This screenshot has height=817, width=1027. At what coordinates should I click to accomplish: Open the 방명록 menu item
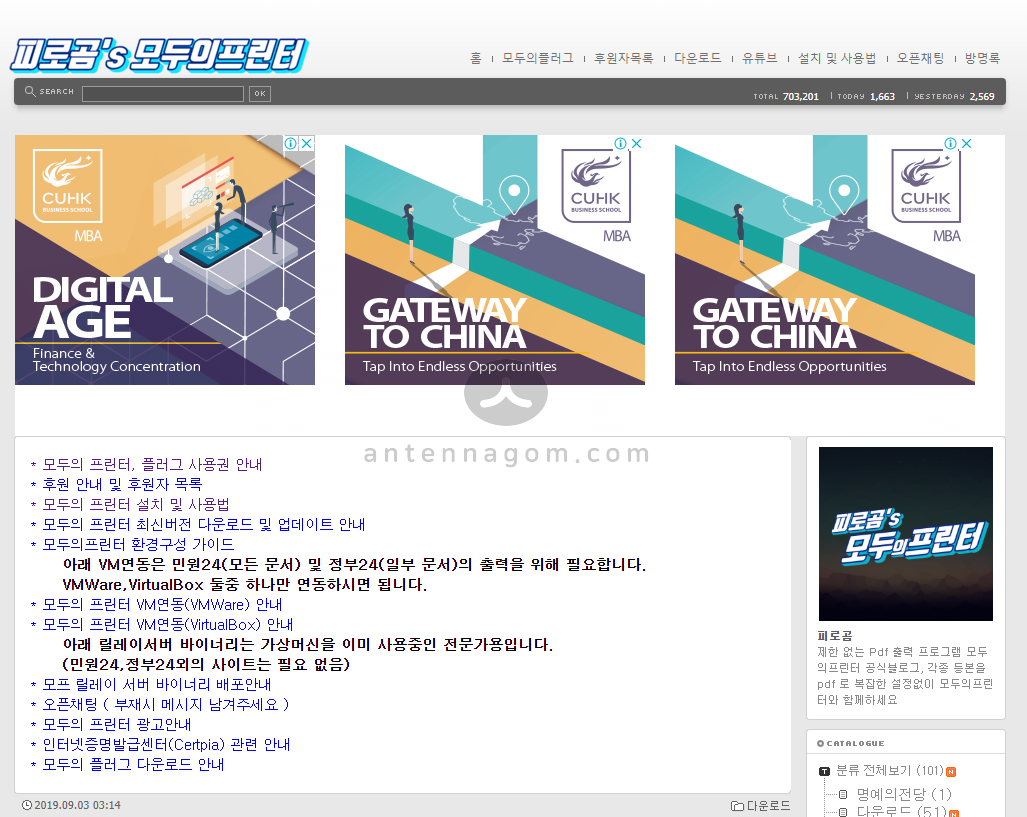point(982,58)
